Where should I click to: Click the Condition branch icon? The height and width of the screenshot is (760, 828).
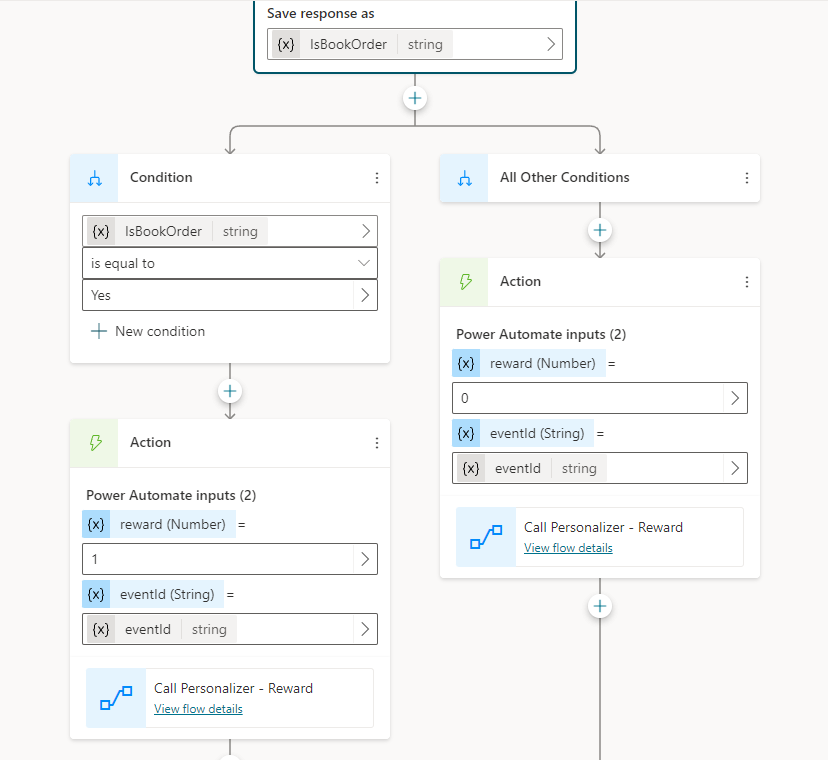[x=95, y=178]
